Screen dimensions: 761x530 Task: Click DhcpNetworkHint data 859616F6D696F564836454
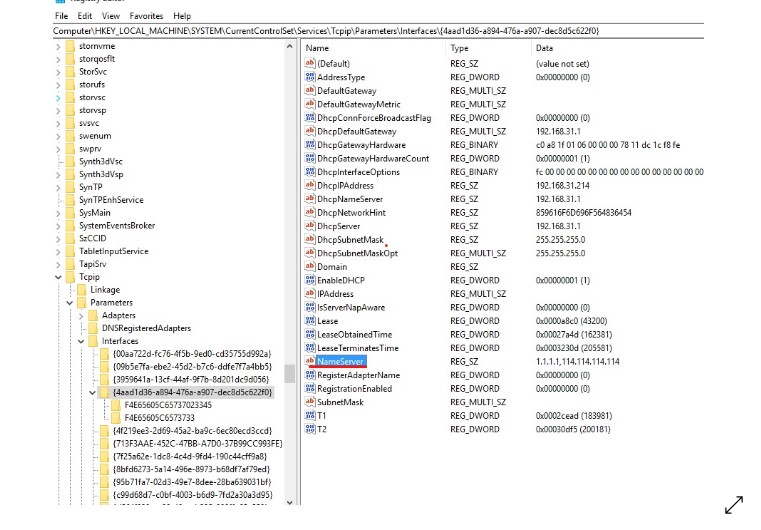pos(583,213)
